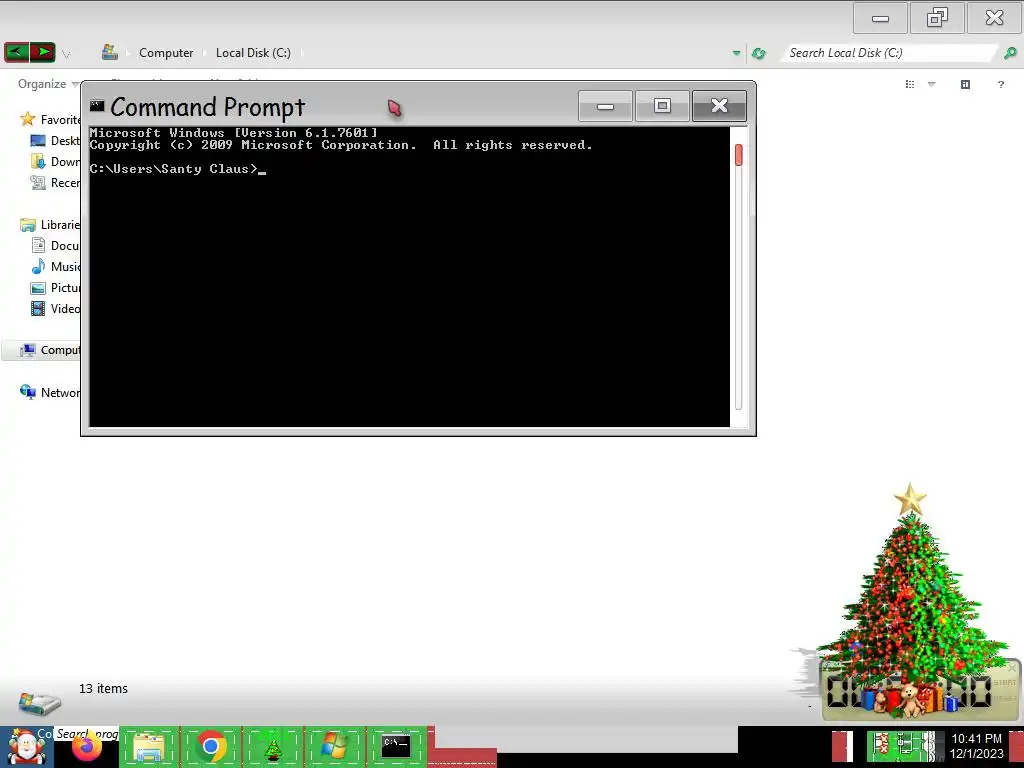
Task: Click the '13 items' status text
Action: coord(103,688)
